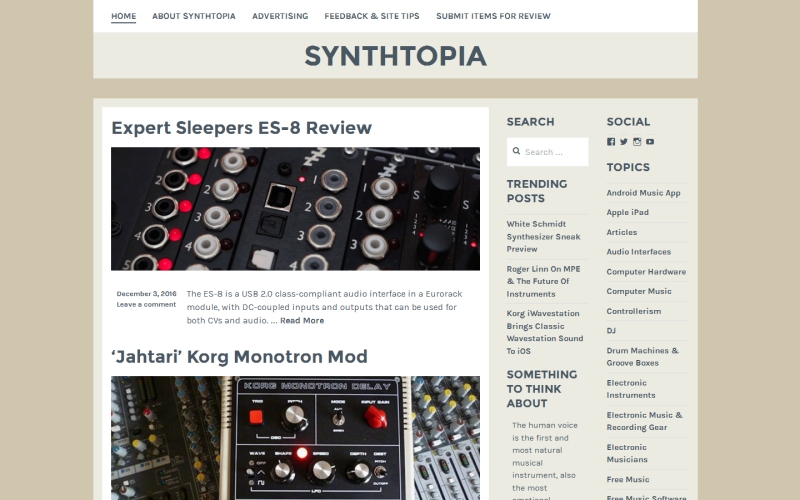The width and height of the screenshot is (800, 500).
Task: Select Electronic Instruments topic
Action: pyautogui.click(x=631, y=389)
